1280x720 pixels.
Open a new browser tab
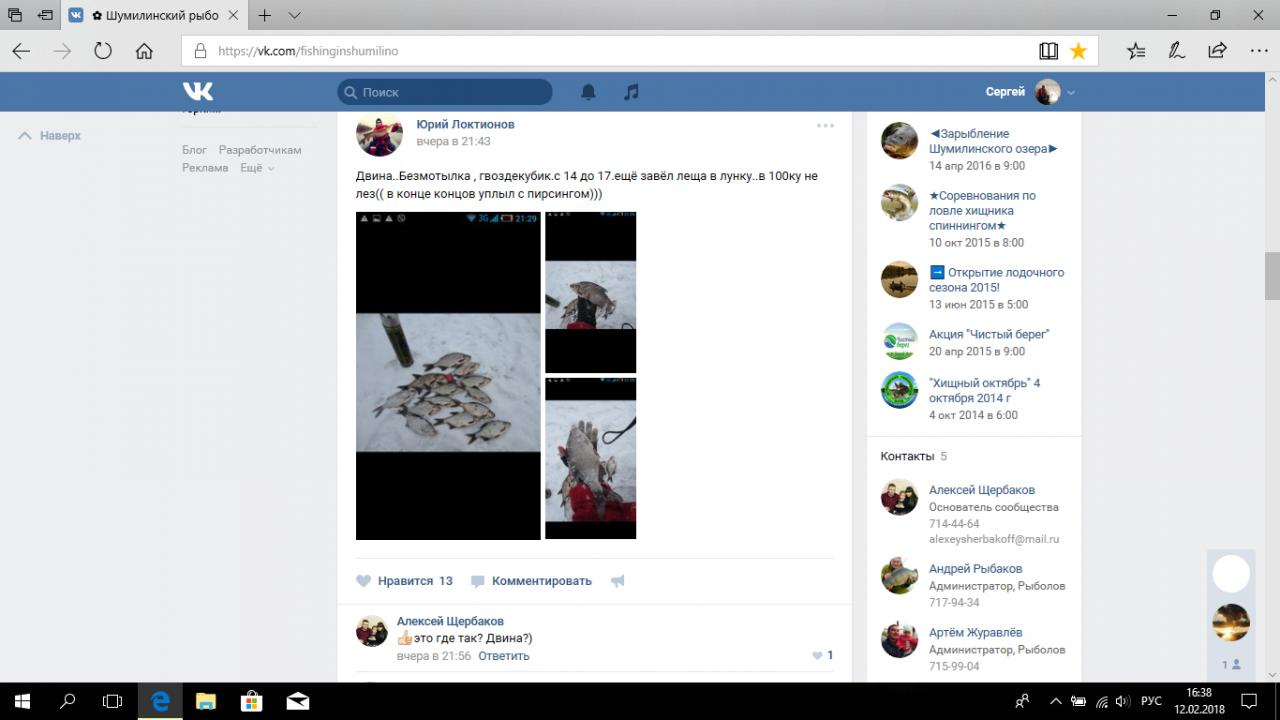pyautogui.click(x=265, y=15)
